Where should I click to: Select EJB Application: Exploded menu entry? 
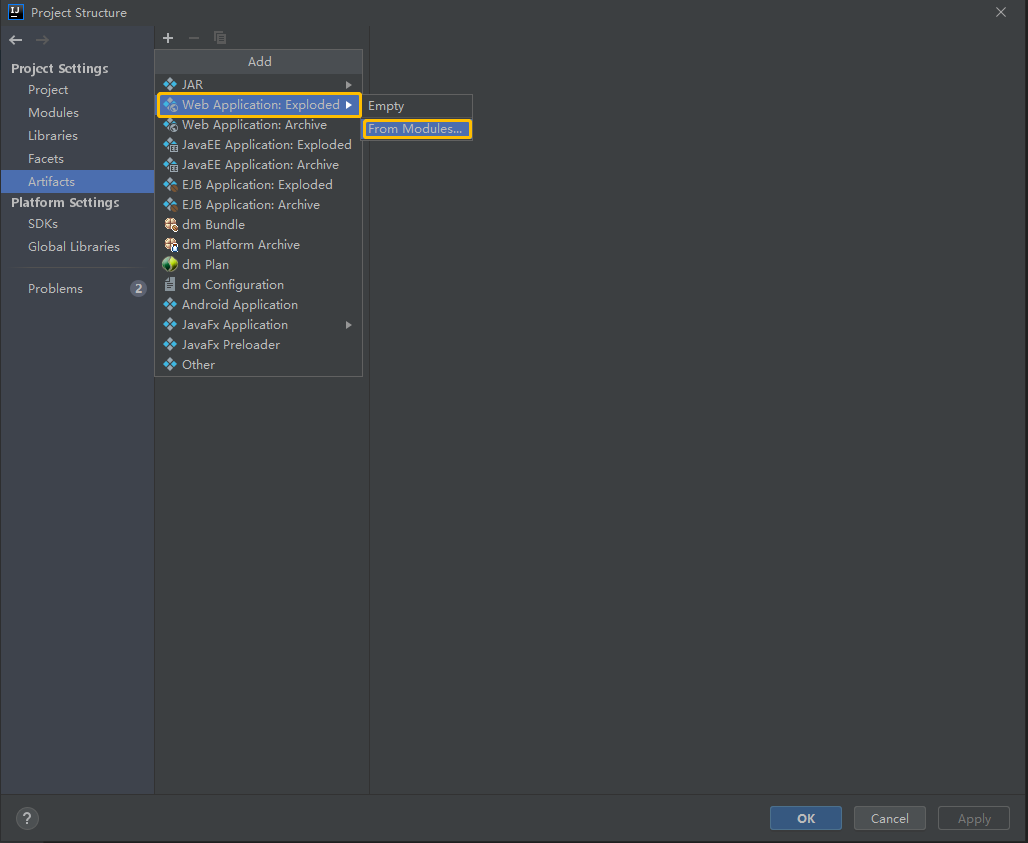[x=259, y=184]
